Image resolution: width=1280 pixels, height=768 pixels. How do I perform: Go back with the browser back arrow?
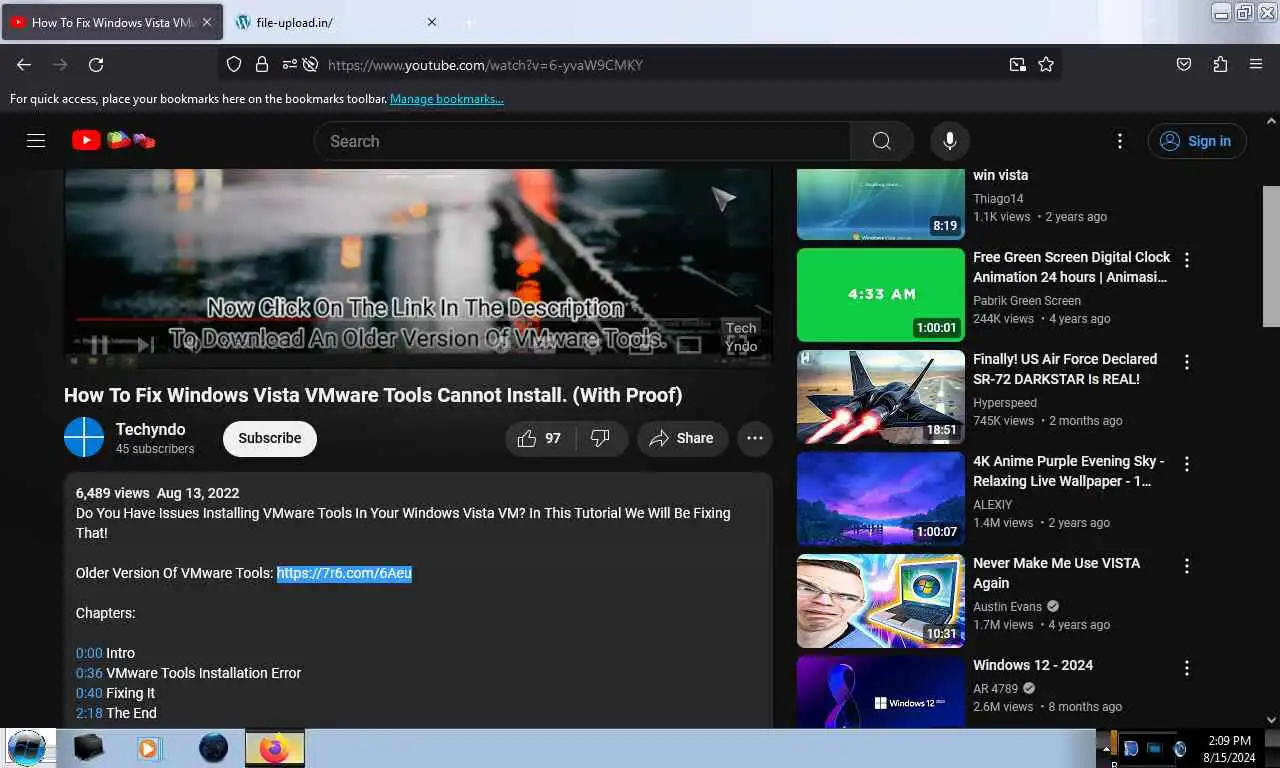coord(24,64)
